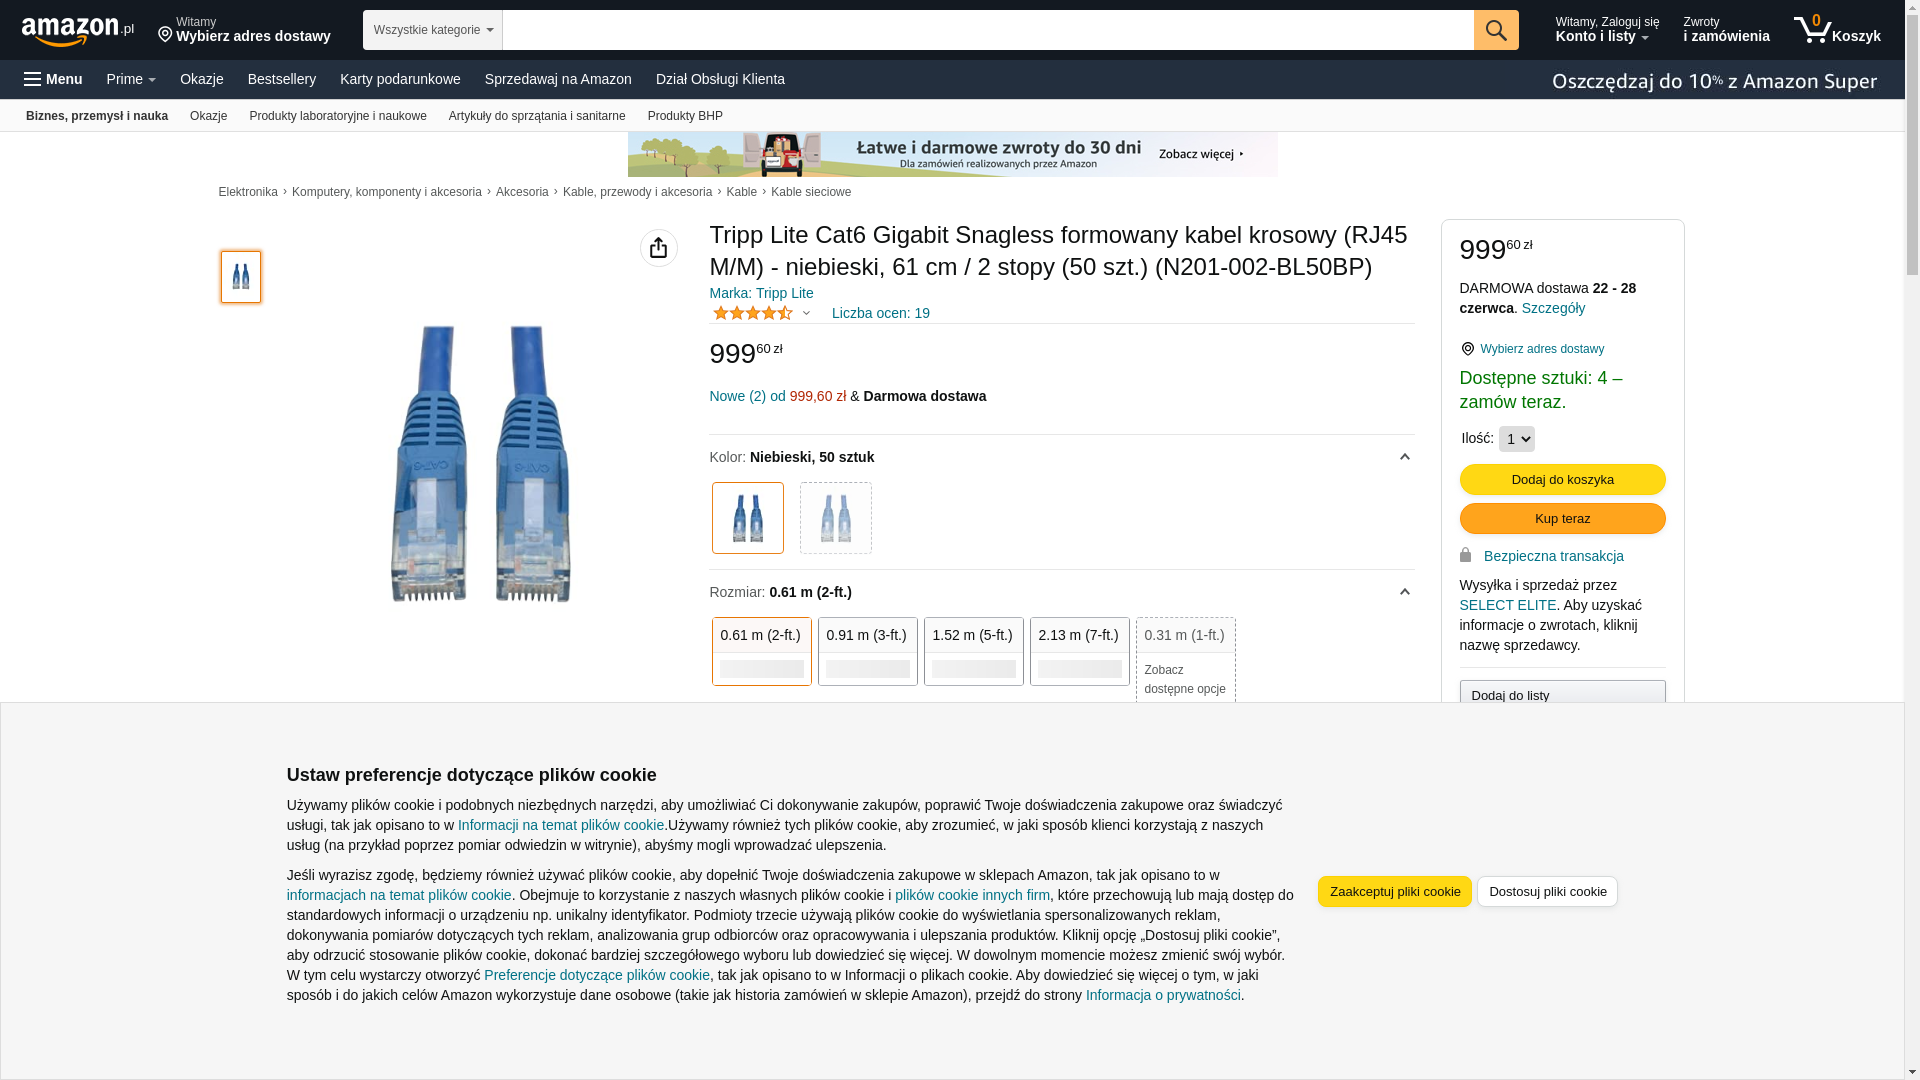1920x1080 pixels.
Task: Open the shopping cart icon
Action: pyautogui.click(x=1812, y=30)
